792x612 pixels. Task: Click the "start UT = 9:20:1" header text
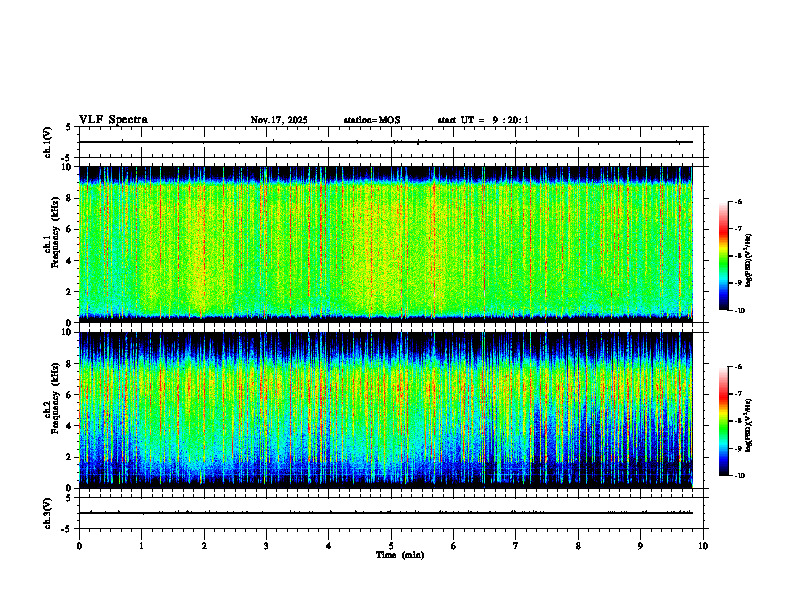point(483,120)
